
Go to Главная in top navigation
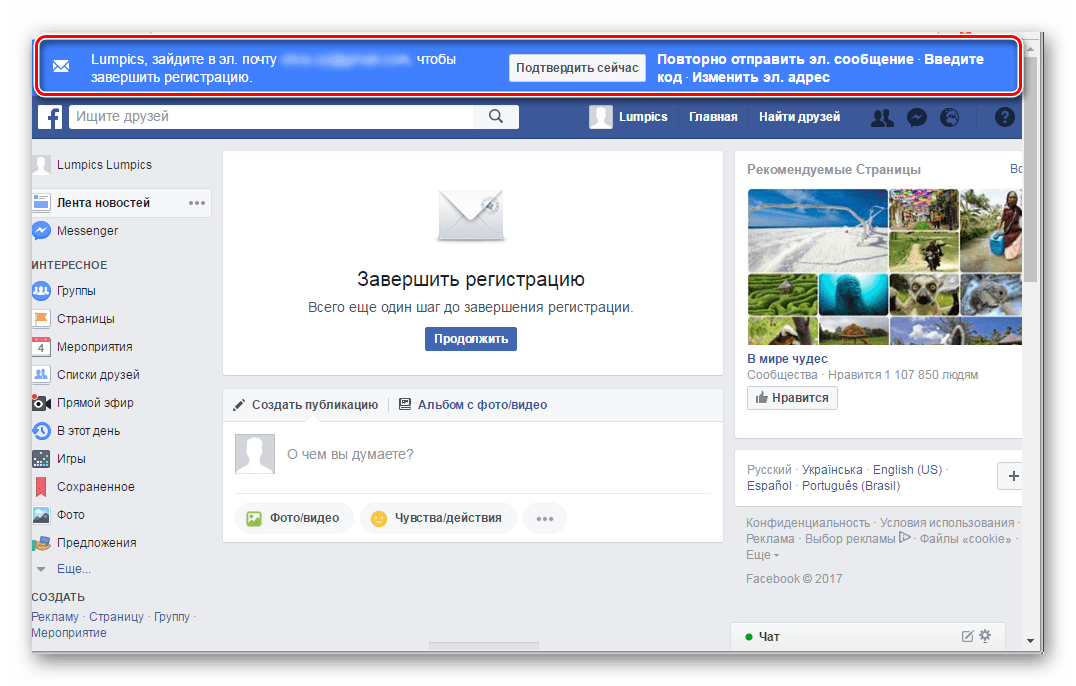[x=713, y=117]
